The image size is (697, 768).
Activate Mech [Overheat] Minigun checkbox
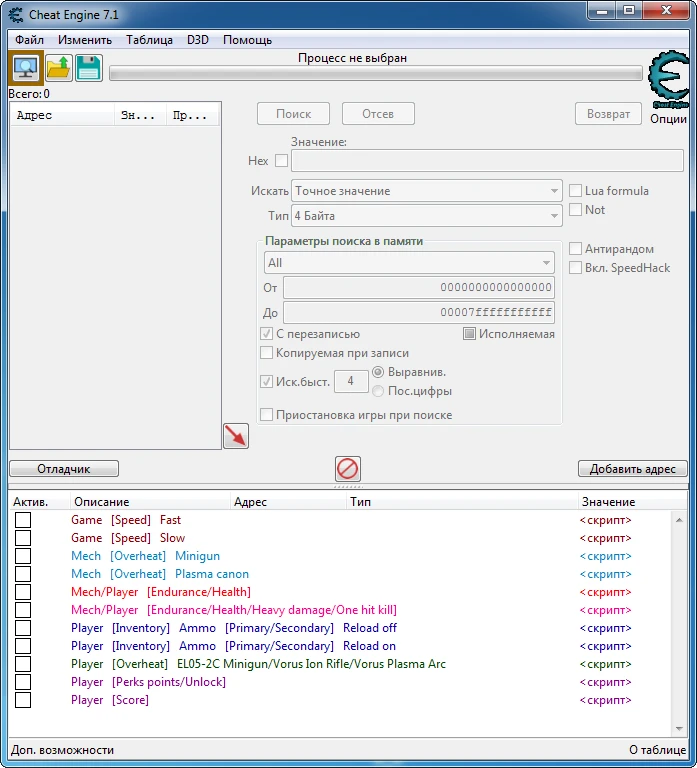point(23,556)
